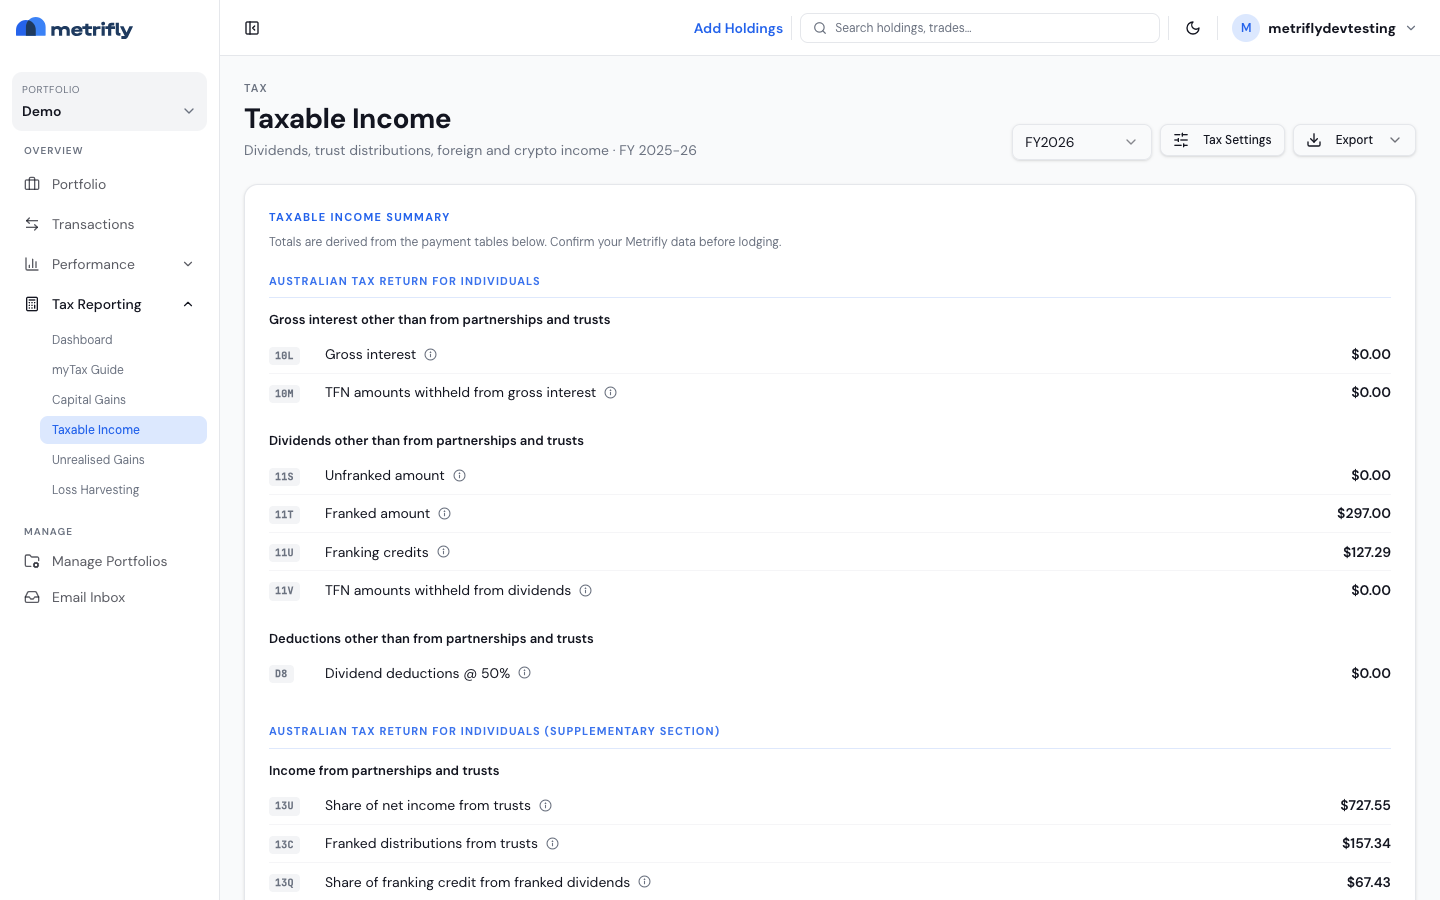
Task: Click the Portfolio briefcase icon
Action: click(32, 184)
